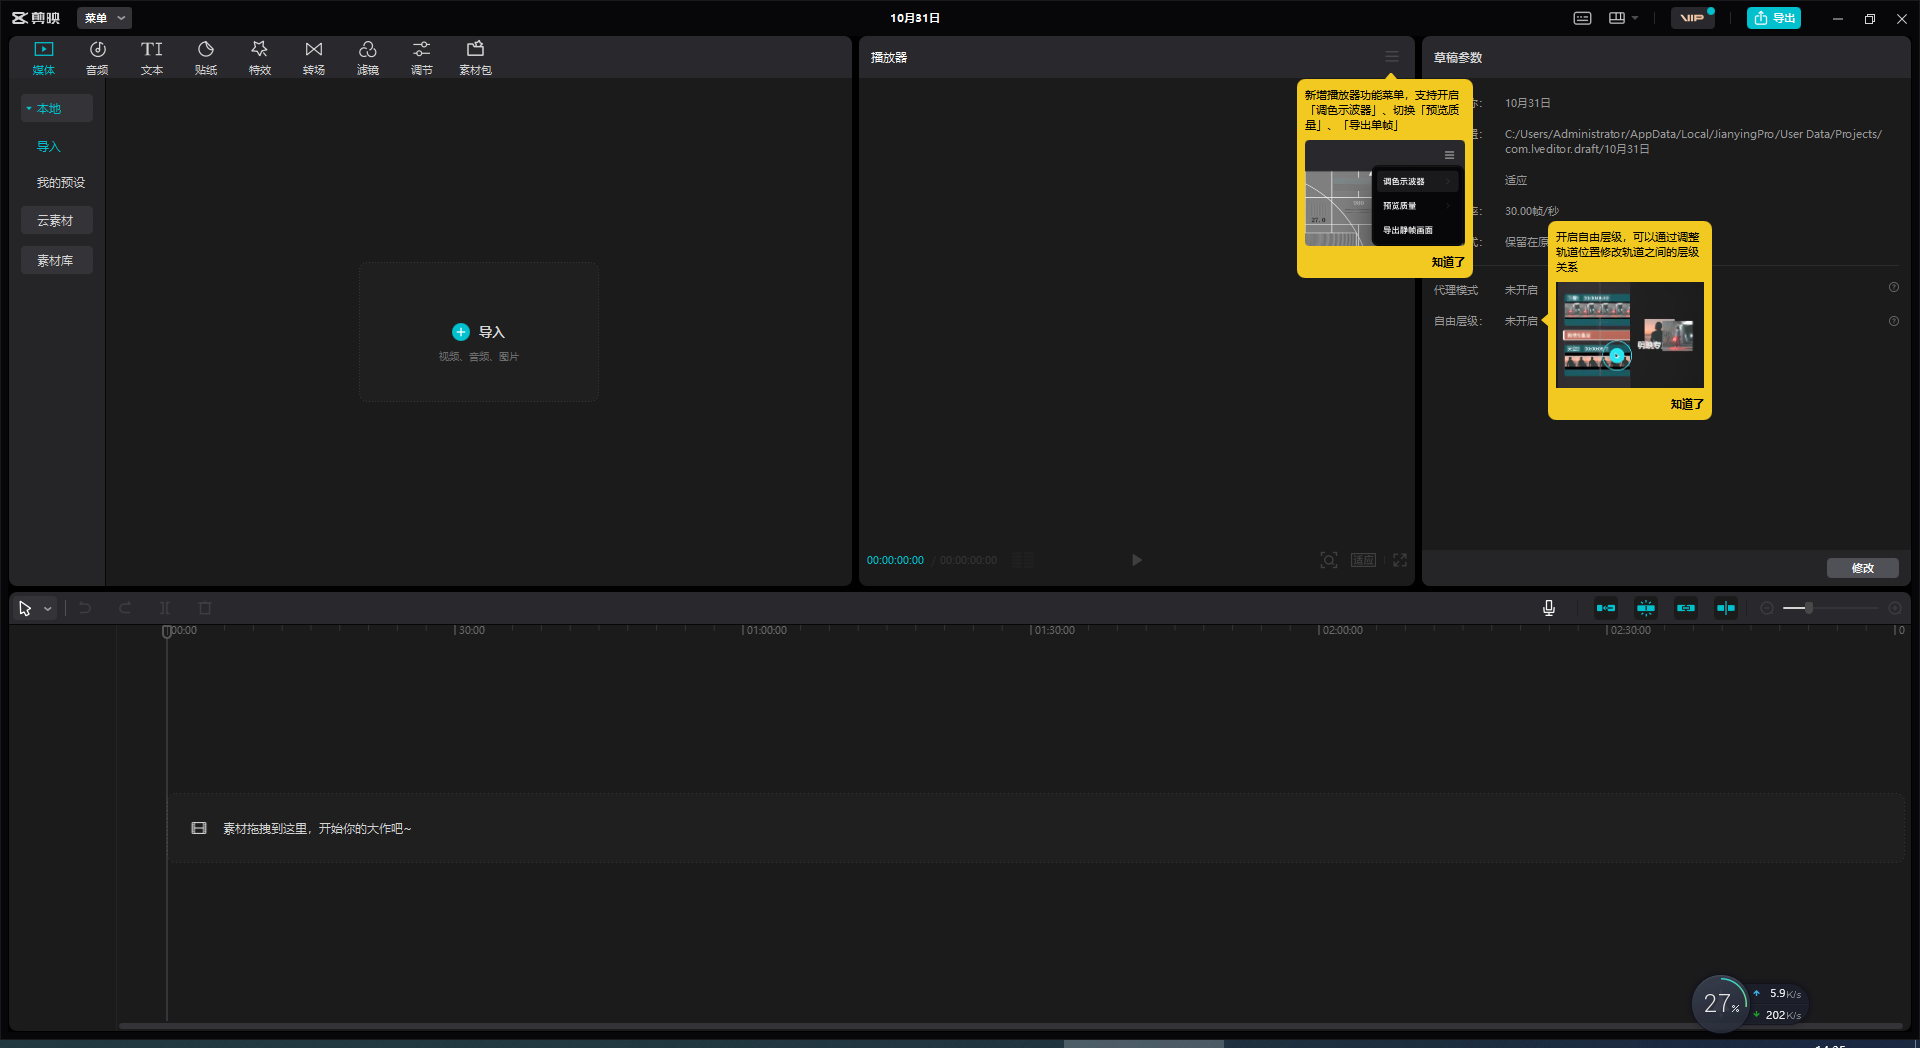Screen dimensions: 1920x1048
Task: Click the microphone record icon in timeline toolbar
Action: point(1549,608)
